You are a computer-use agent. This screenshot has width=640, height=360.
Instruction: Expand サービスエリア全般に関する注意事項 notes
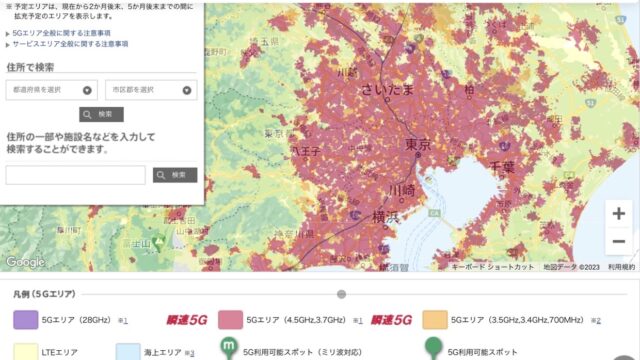(x=70, y=44)
